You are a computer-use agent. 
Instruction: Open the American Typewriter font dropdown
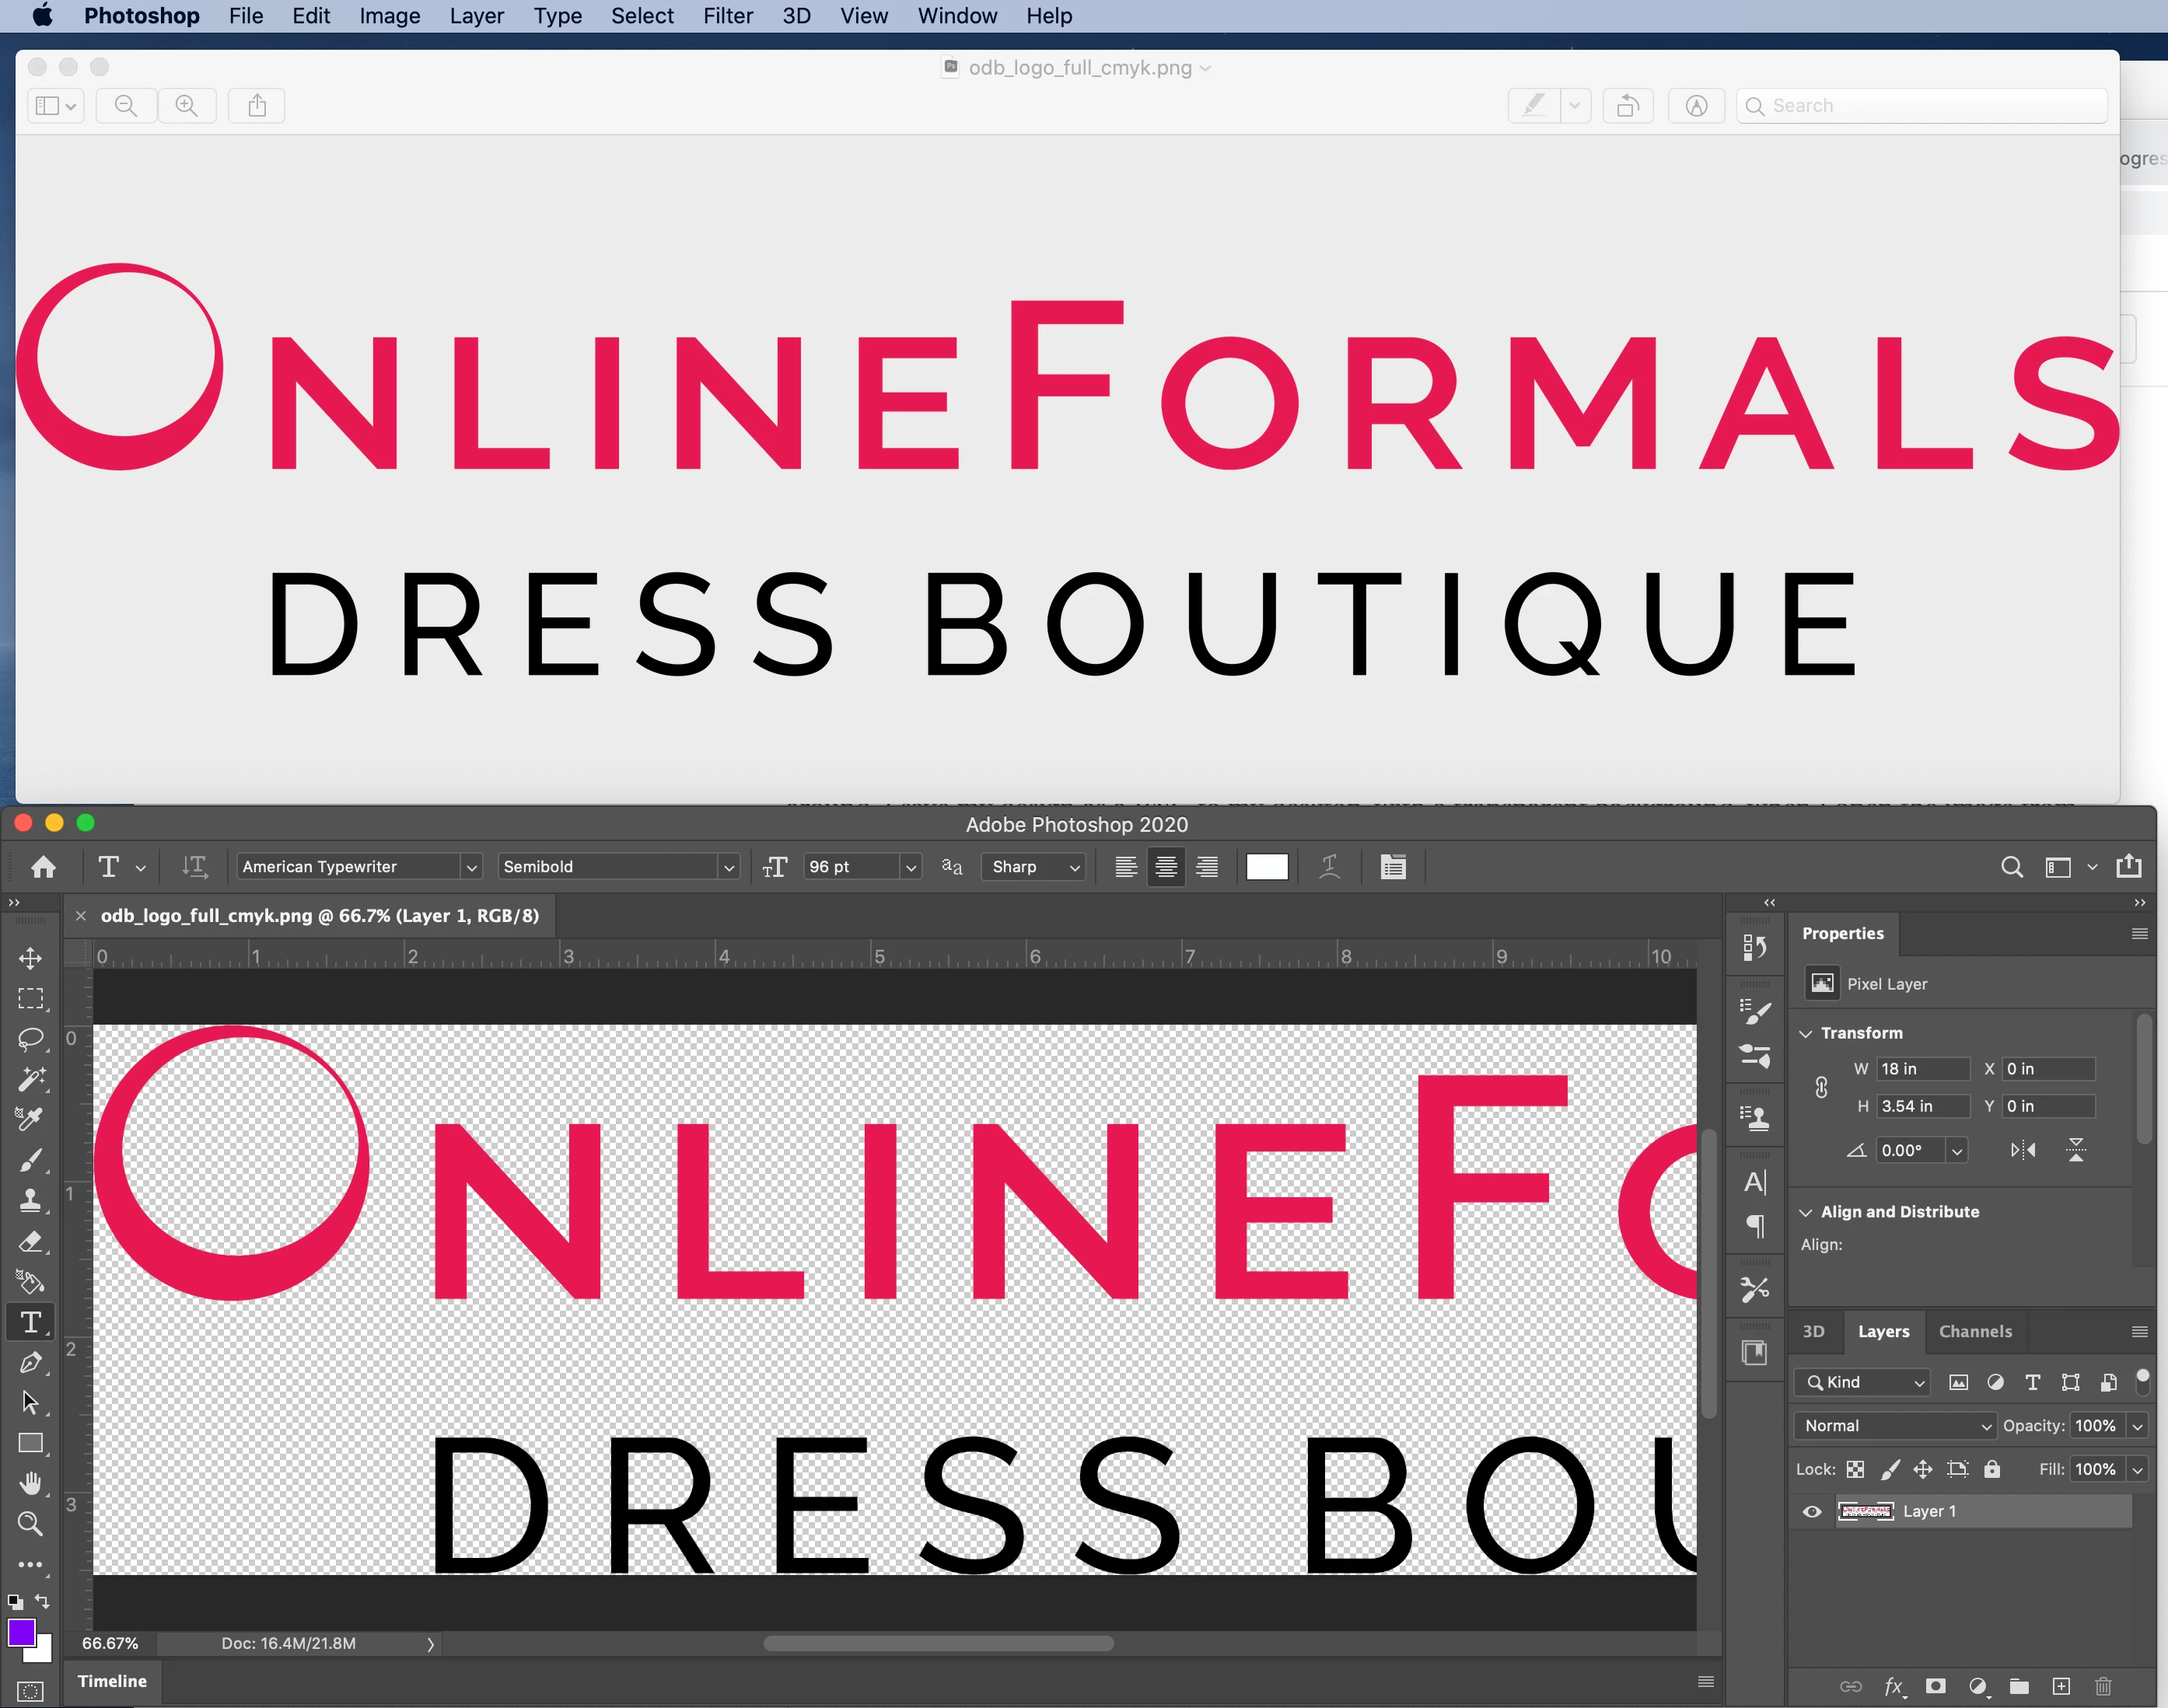coord(471,867)
